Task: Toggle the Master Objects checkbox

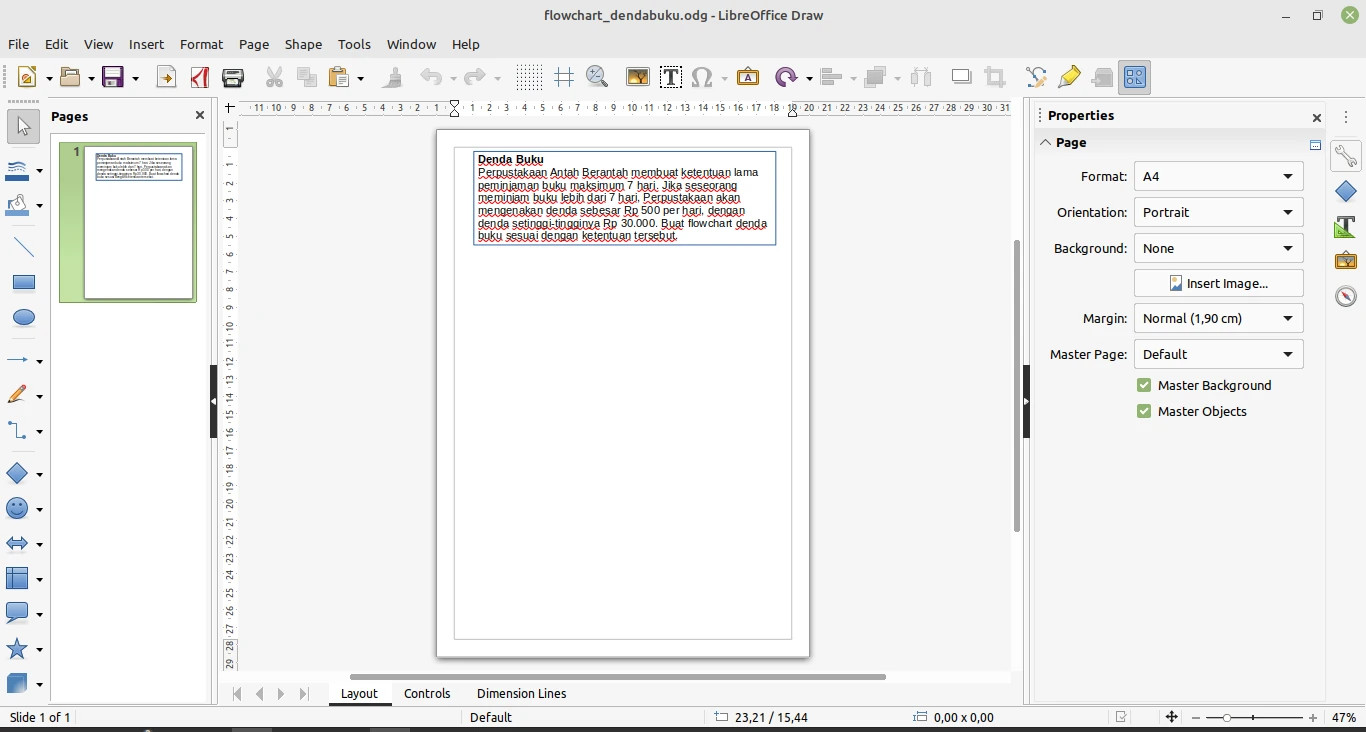Action: coord(1144,411)
